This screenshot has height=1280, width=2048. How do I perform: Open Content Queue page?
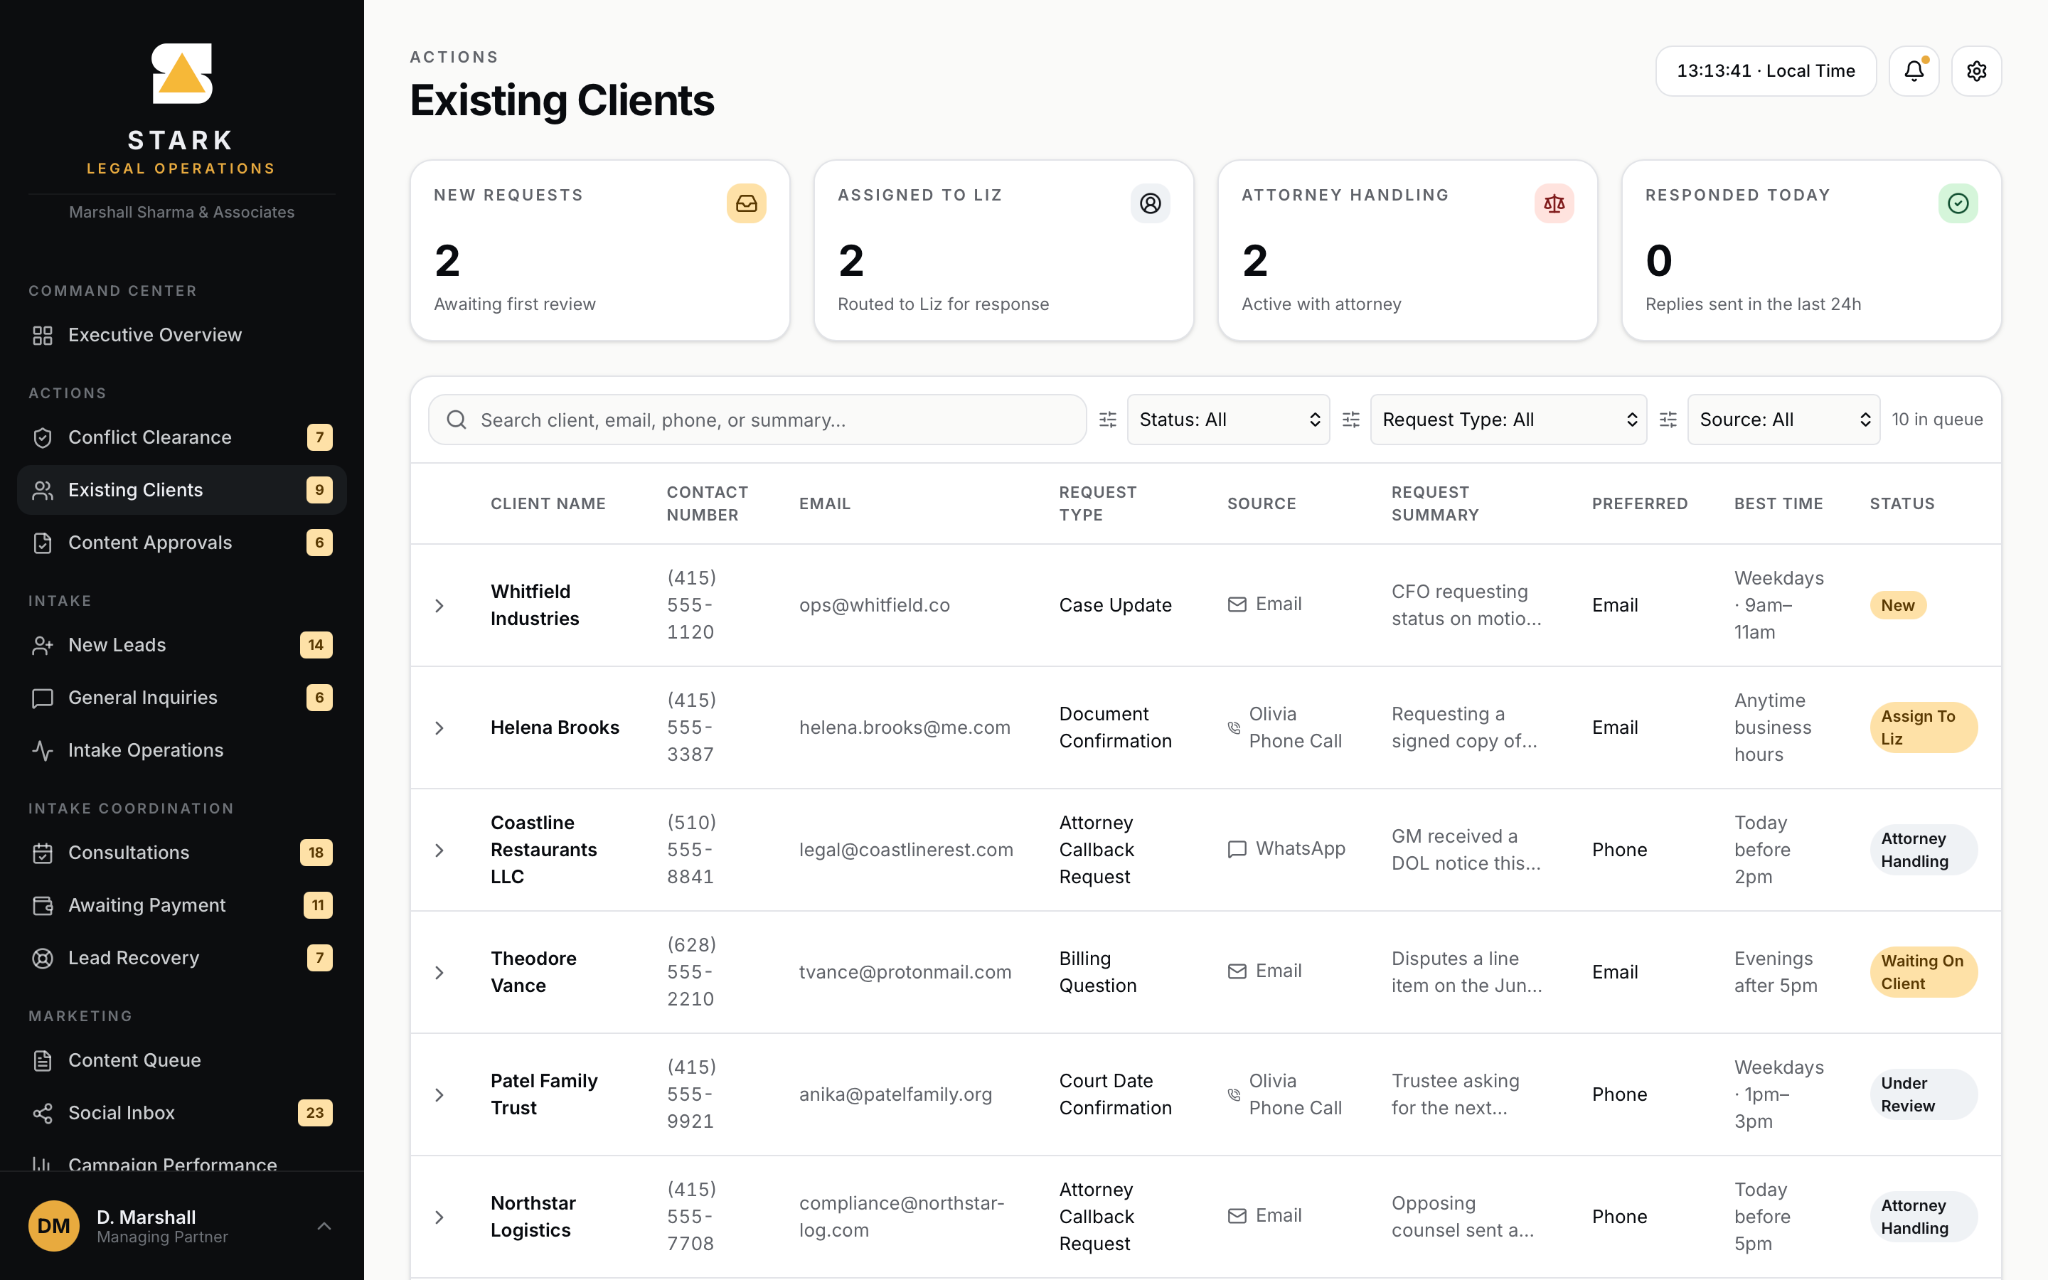(182, 1060)
